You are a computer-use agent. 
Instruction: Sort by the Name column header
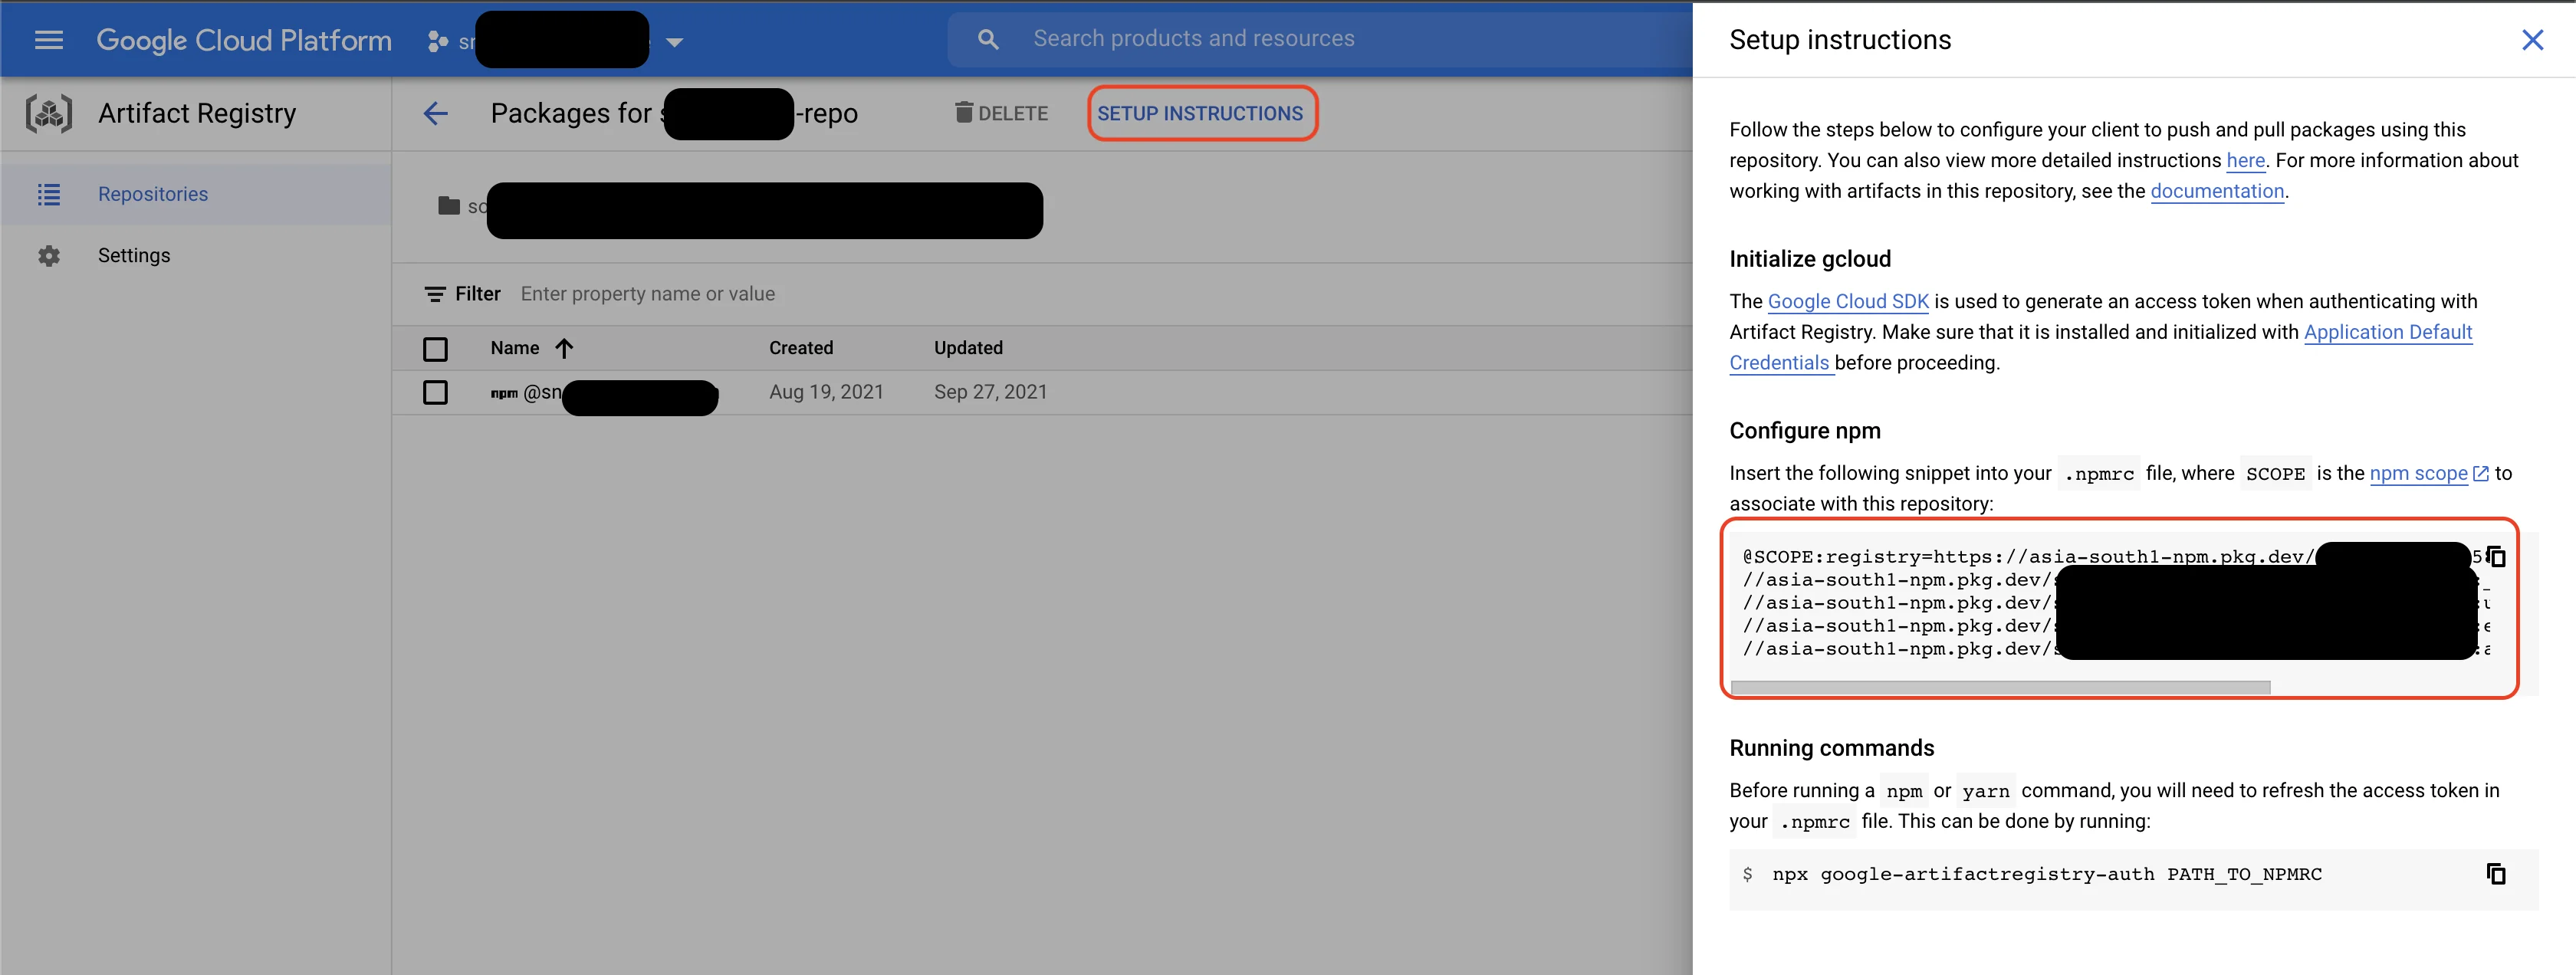[514, 347]
